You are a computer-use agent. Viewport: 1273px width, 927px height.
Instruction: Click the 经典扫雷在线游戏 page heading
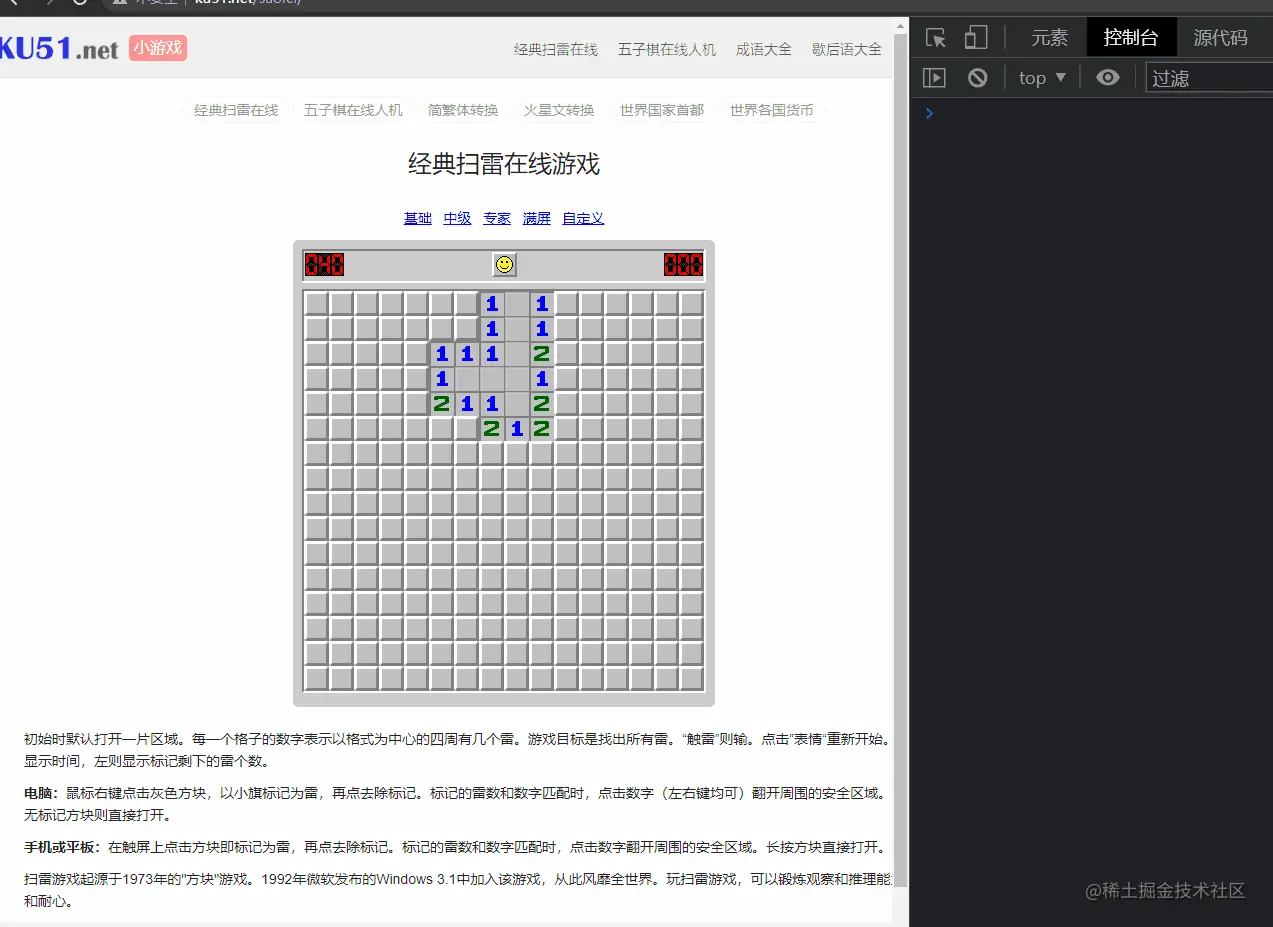(x=504, y=164)
